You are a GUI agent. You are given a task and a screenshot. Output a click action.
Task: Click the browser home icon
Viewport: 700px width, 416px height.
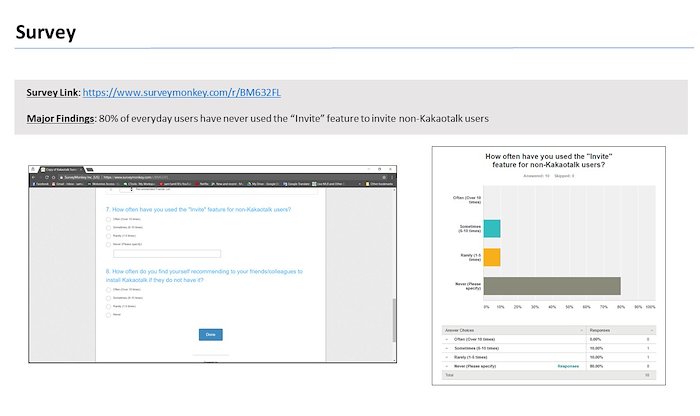click(x=53, y=177)
